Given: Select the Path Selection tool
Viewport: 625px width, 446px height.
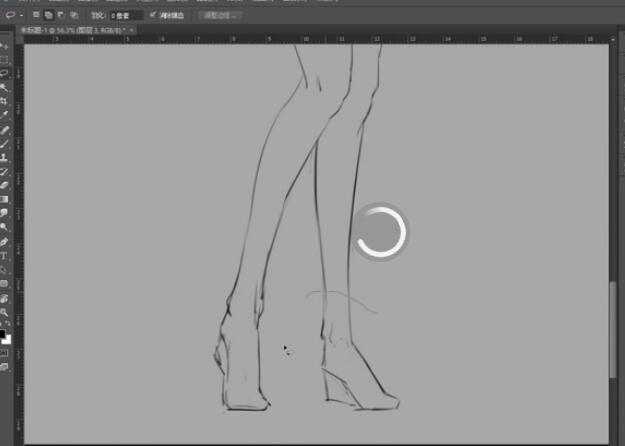Looking at the screenshot, I should 4,269.
